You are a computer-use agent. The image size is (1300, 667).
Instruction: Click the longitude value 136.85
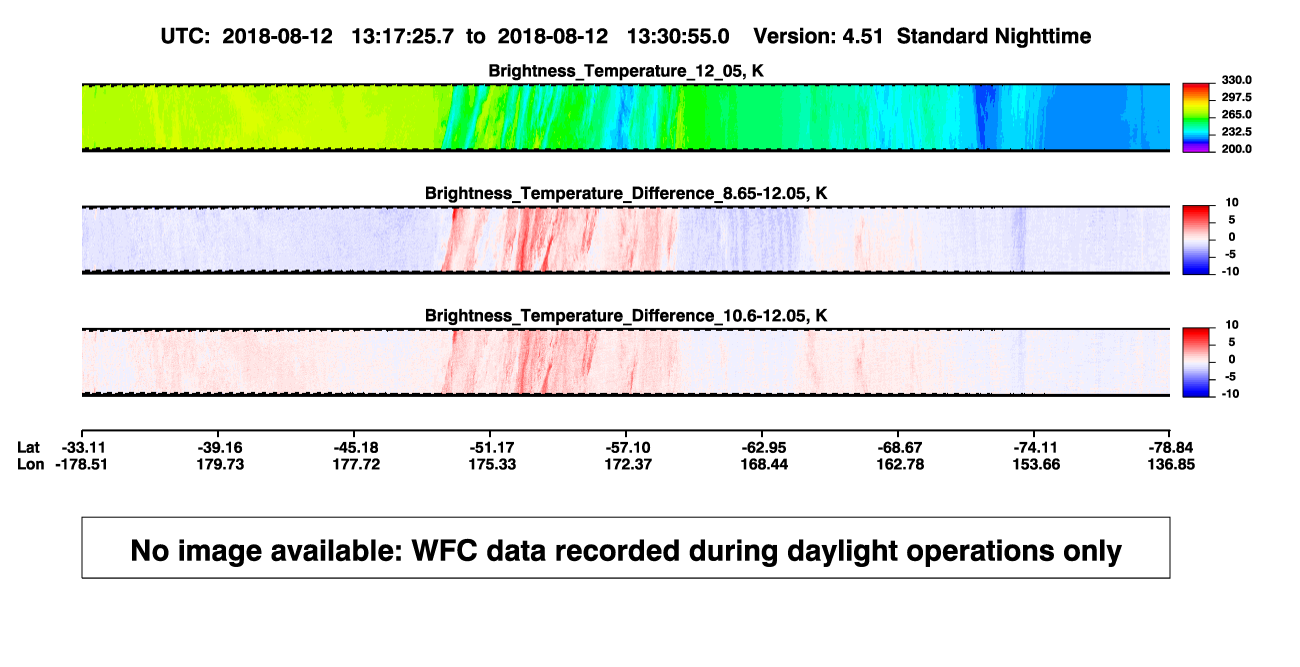tap(1170, 465)
